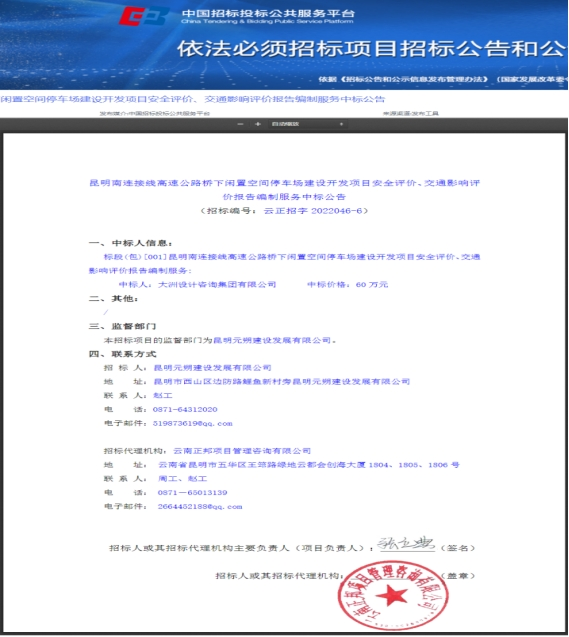Click the zoom in plus button
The height and width of the screenshot is (637, 569).
click(257, 124)
